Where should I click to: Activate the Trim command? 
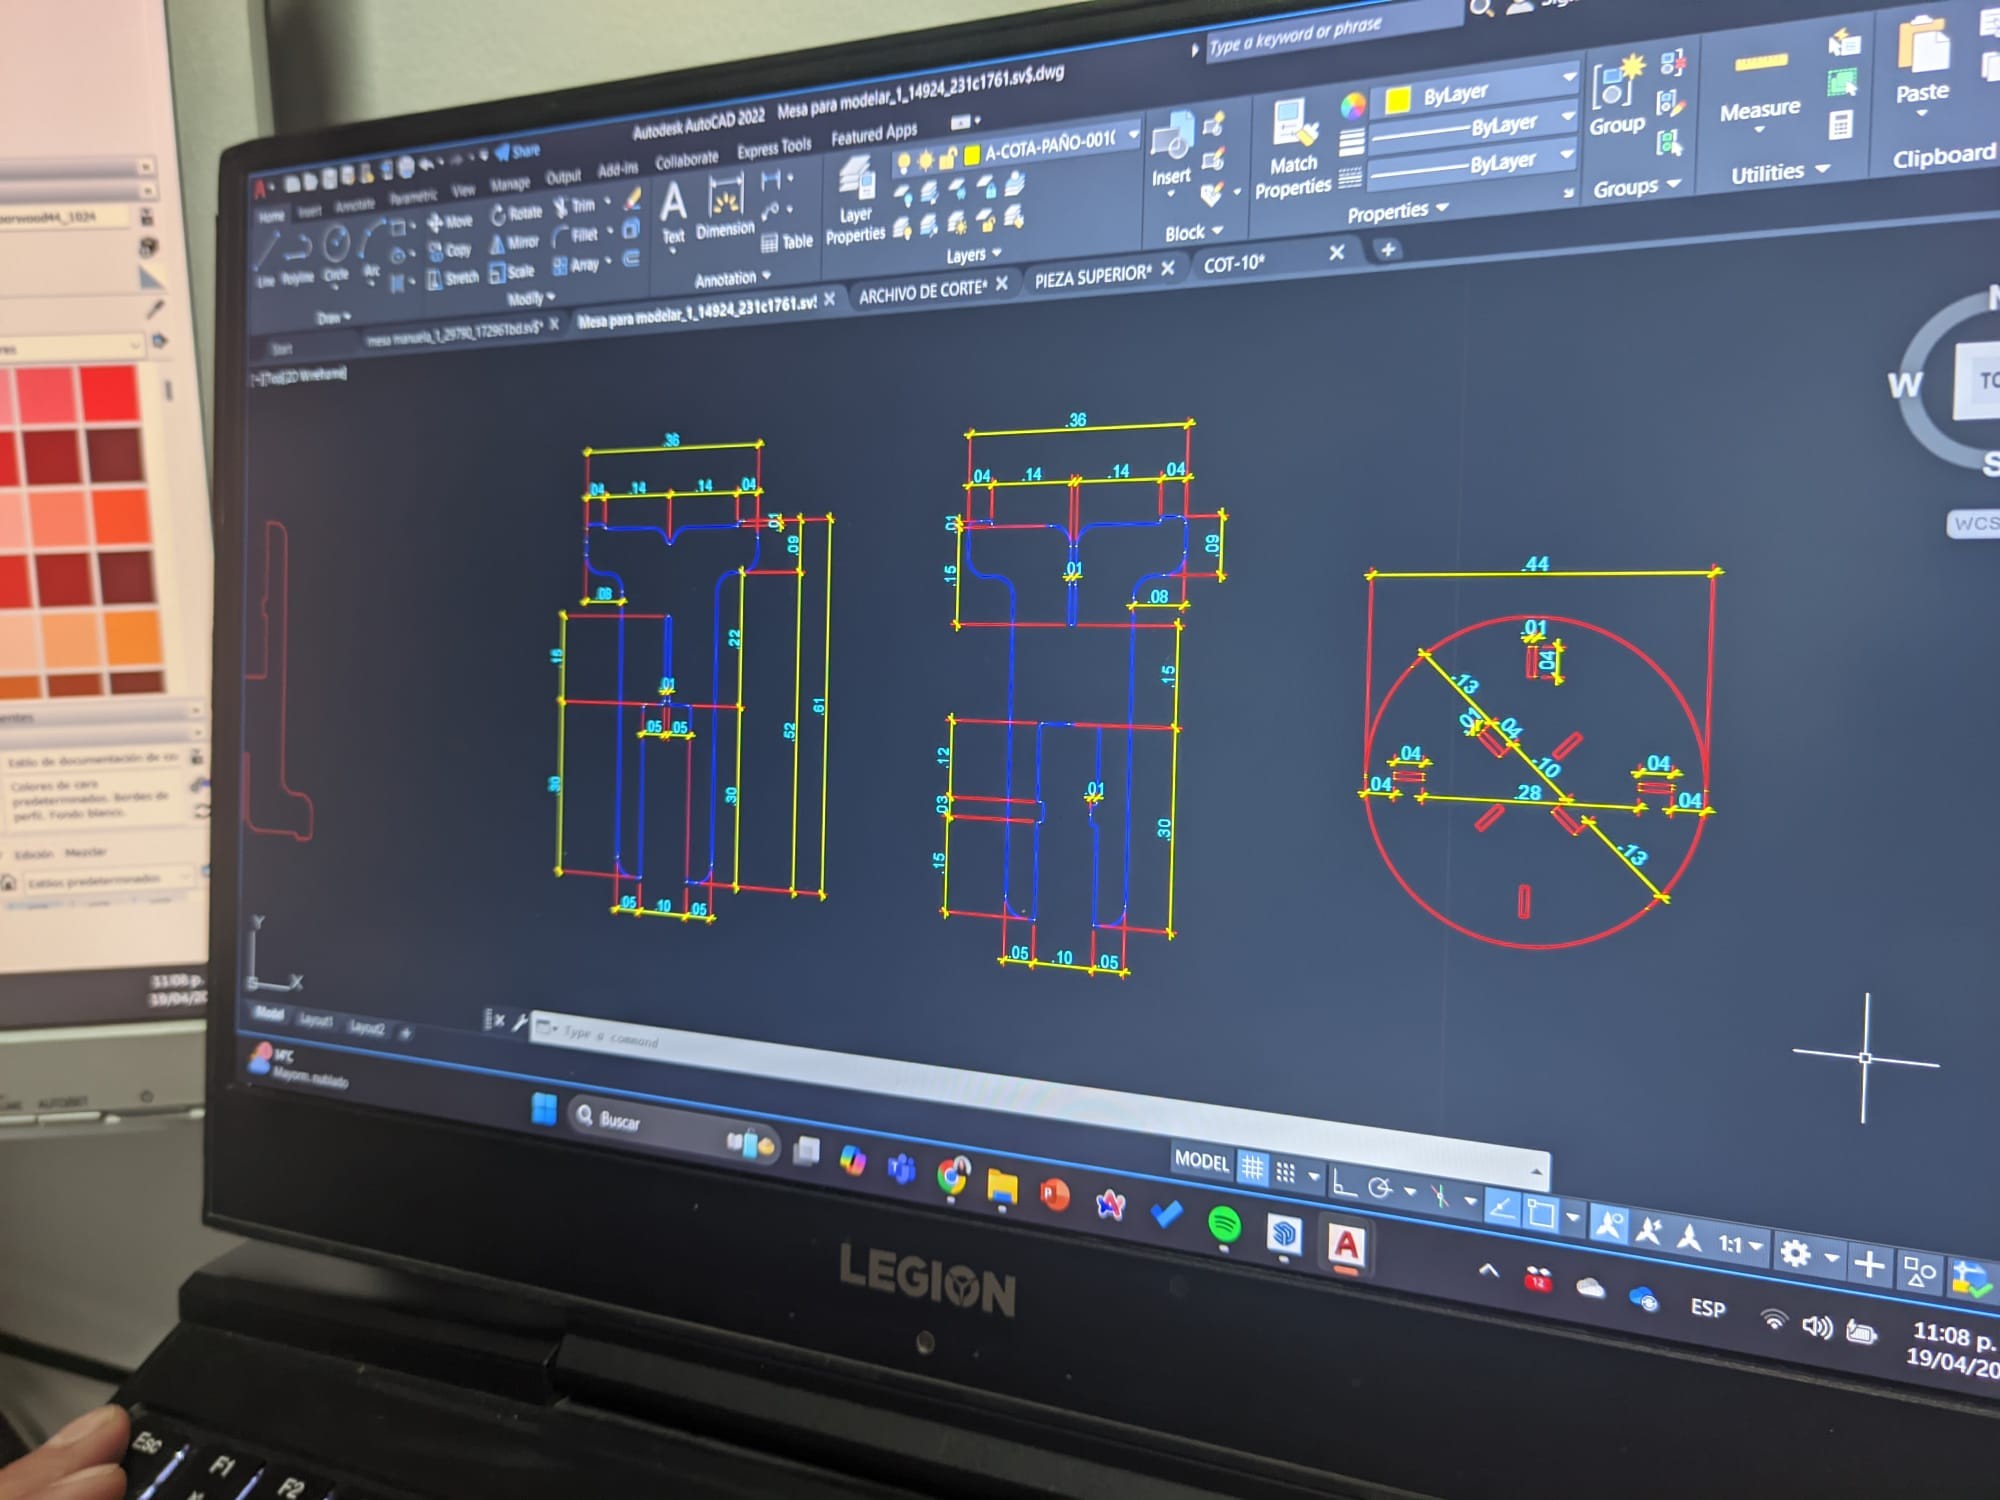pyautogui.click(x=575, y=206)
